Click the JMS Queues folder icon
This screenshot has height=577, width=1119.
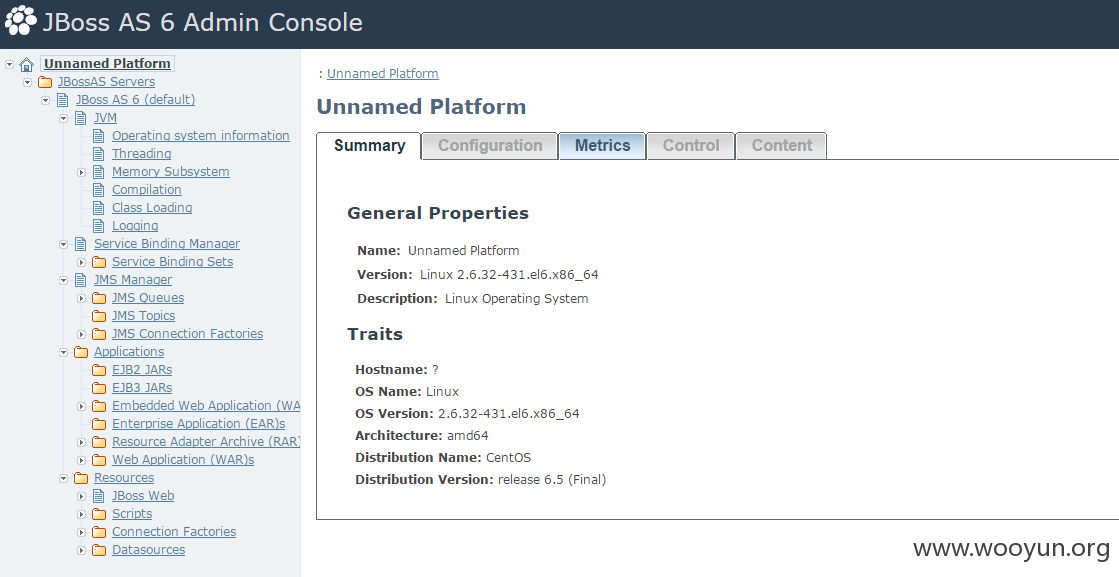pos(99,298)
